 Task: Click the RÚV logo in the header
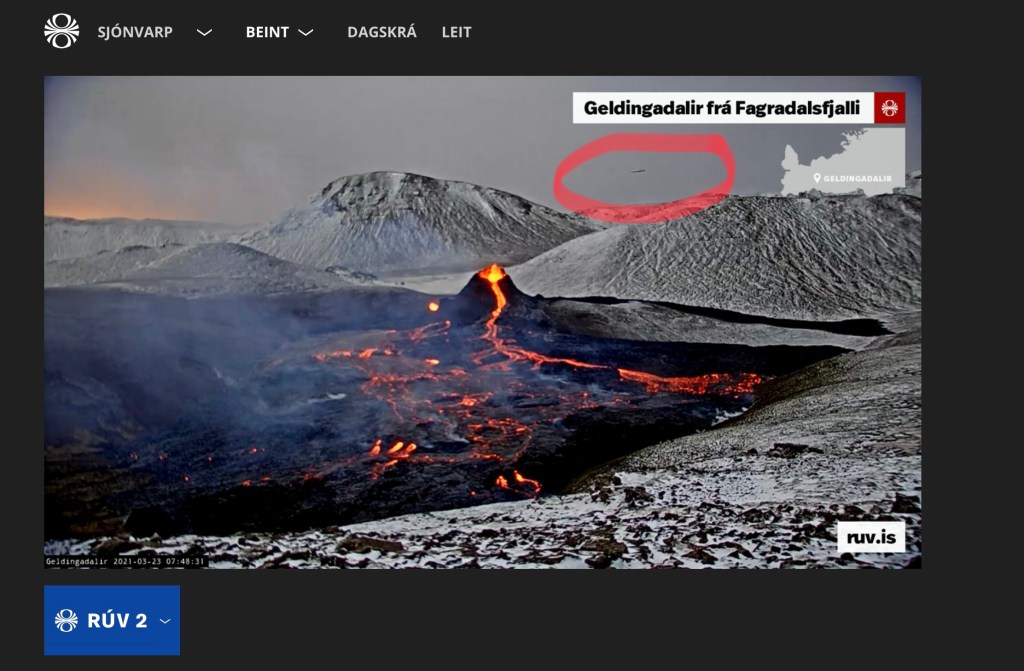pyautogui.click(x=61, y=31)
